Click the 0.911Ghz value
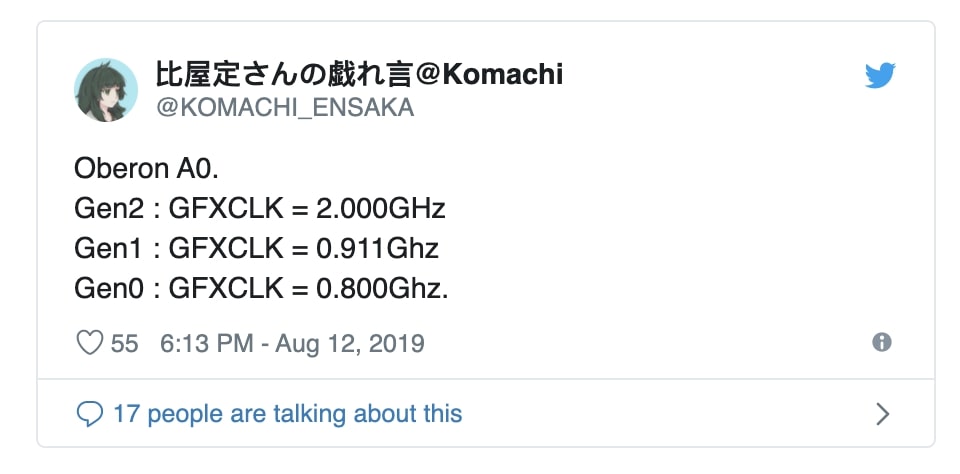 click(378, 249)
